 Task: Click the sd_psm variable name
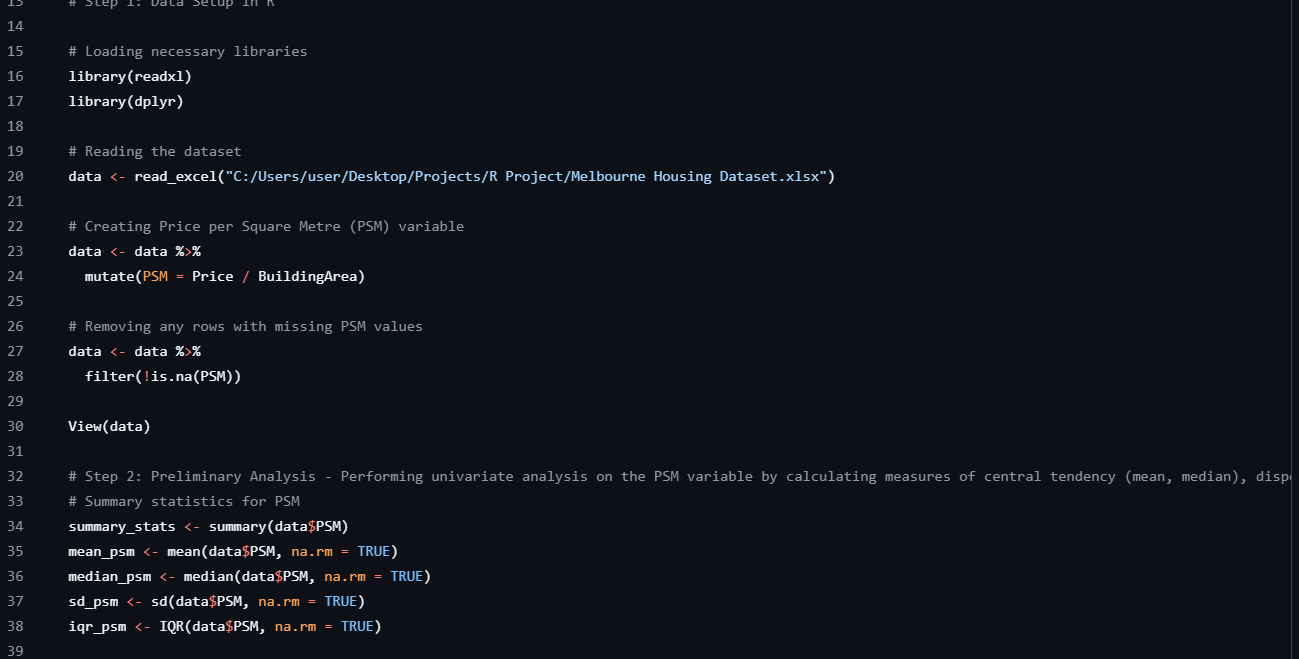click(x=92, y=601)
